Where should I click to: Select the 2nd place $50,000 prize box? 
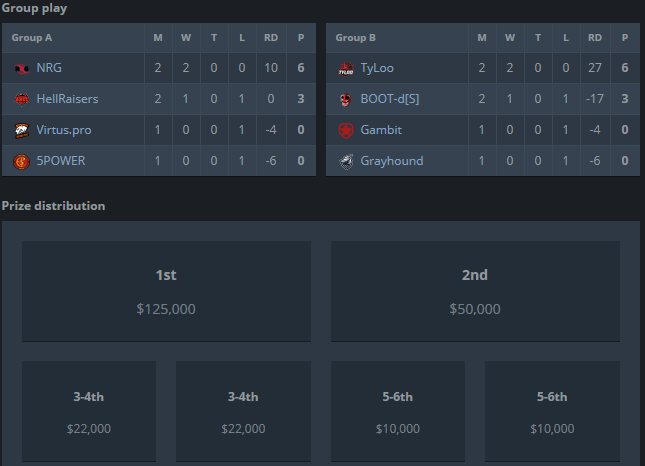475,291
